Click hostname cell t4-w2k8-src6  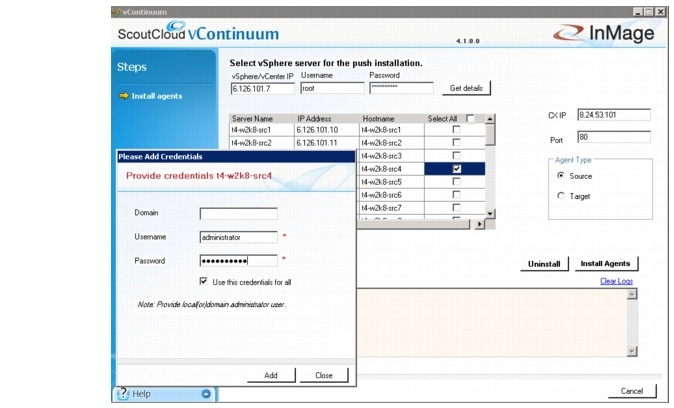click(392, 195)
